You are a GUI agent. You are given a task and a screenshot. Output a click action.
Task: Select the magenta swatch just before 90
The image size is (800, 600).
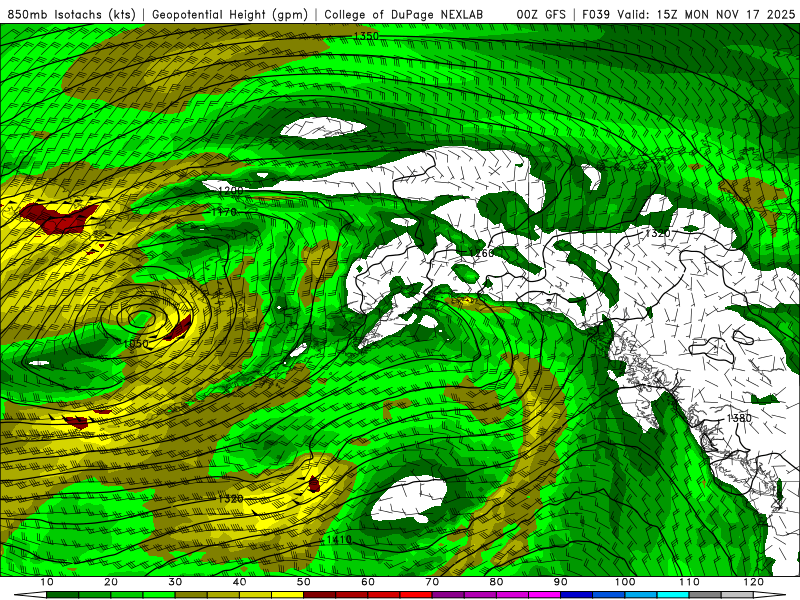544,595
